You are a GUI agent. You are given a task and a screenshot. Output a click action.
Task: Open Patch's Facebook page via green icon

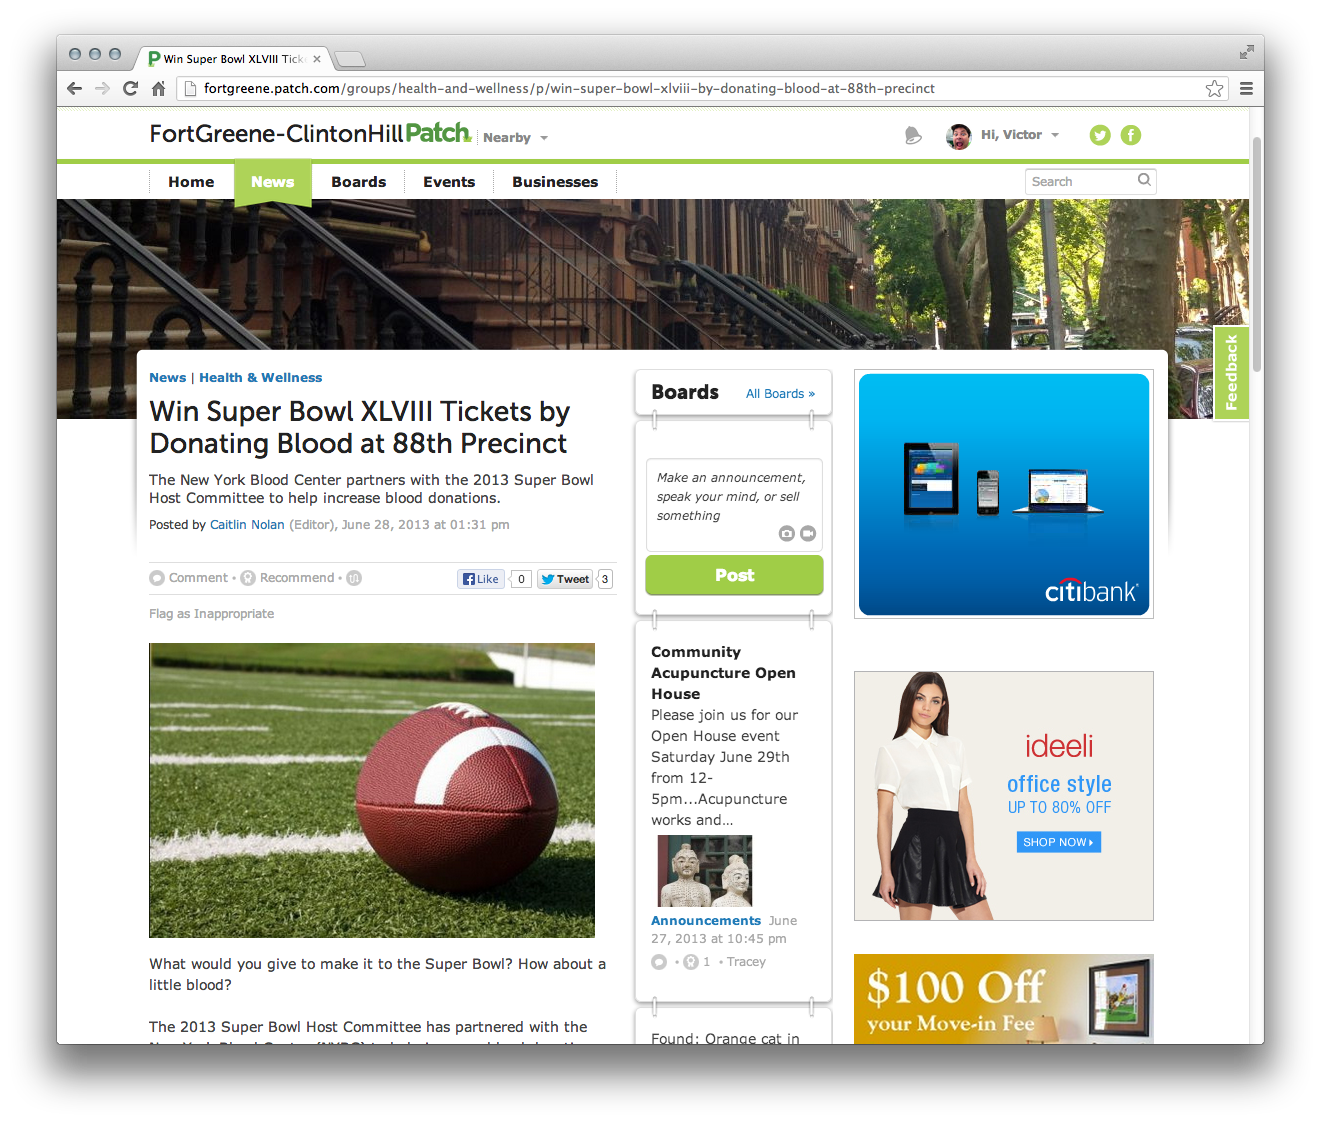(x=1131, y=135)
